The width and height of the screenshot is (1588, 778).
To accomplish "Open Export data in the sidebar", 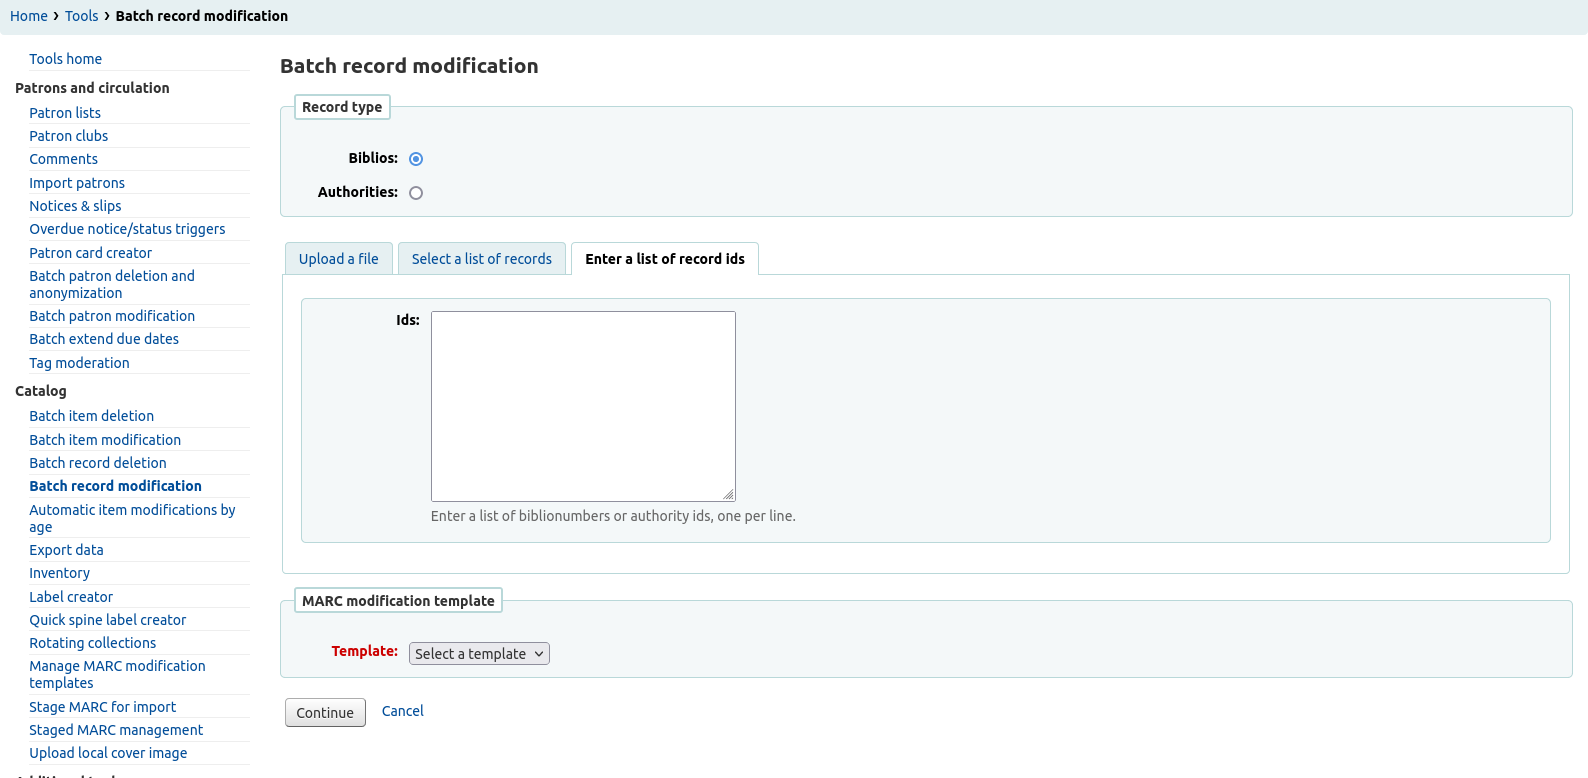I will [66, 550].
